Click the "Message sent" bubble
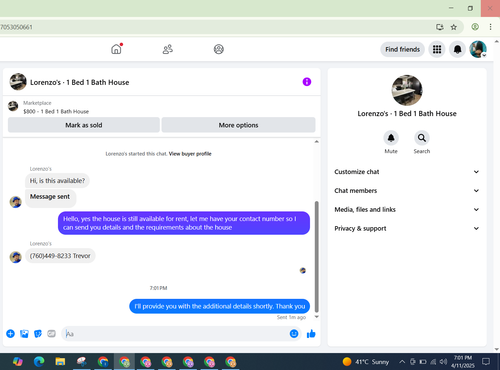 point(50,198)
